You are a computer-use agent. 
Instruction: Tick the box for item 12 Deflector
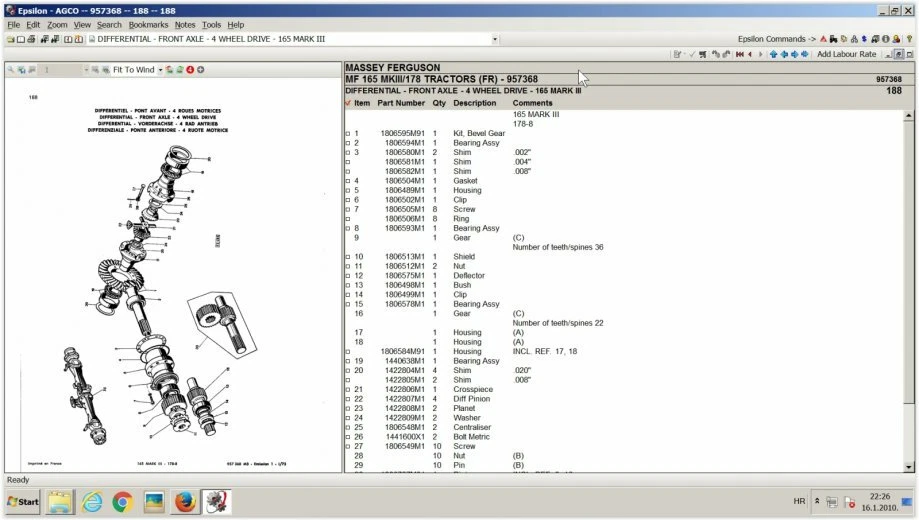click(348, 276)
